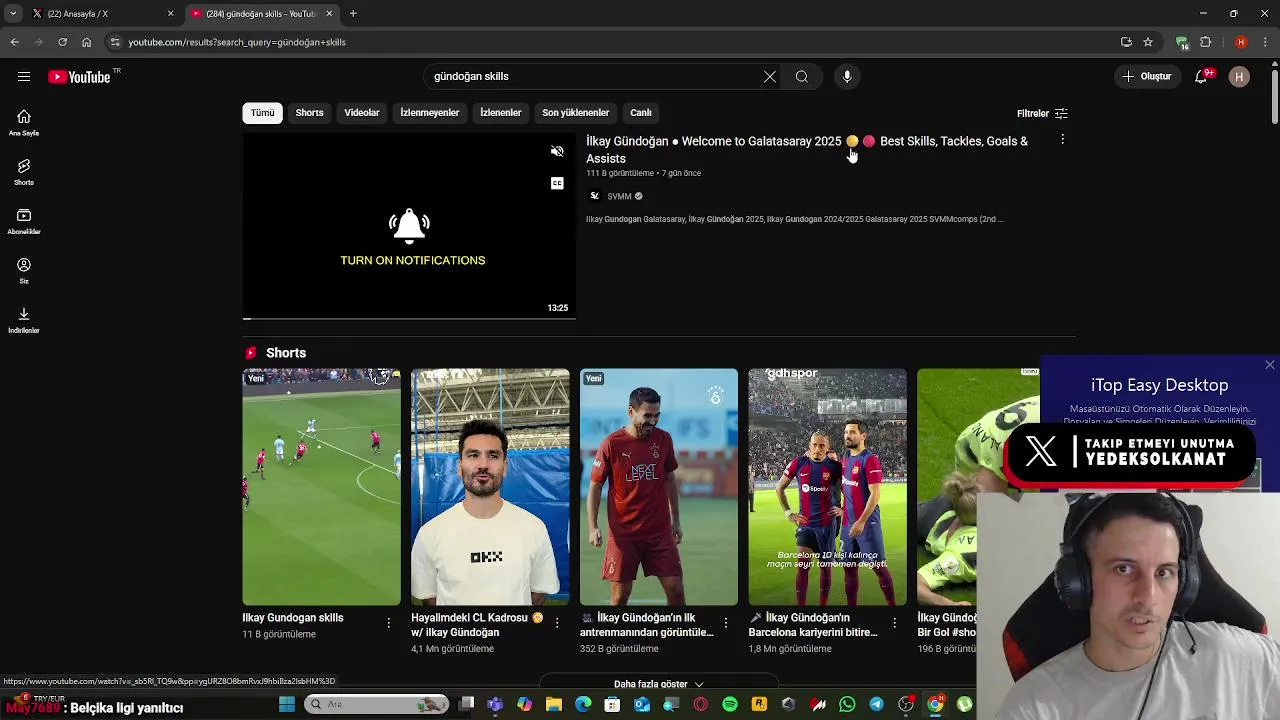Open Chrome three-dot menu

tap(1264, 42)
